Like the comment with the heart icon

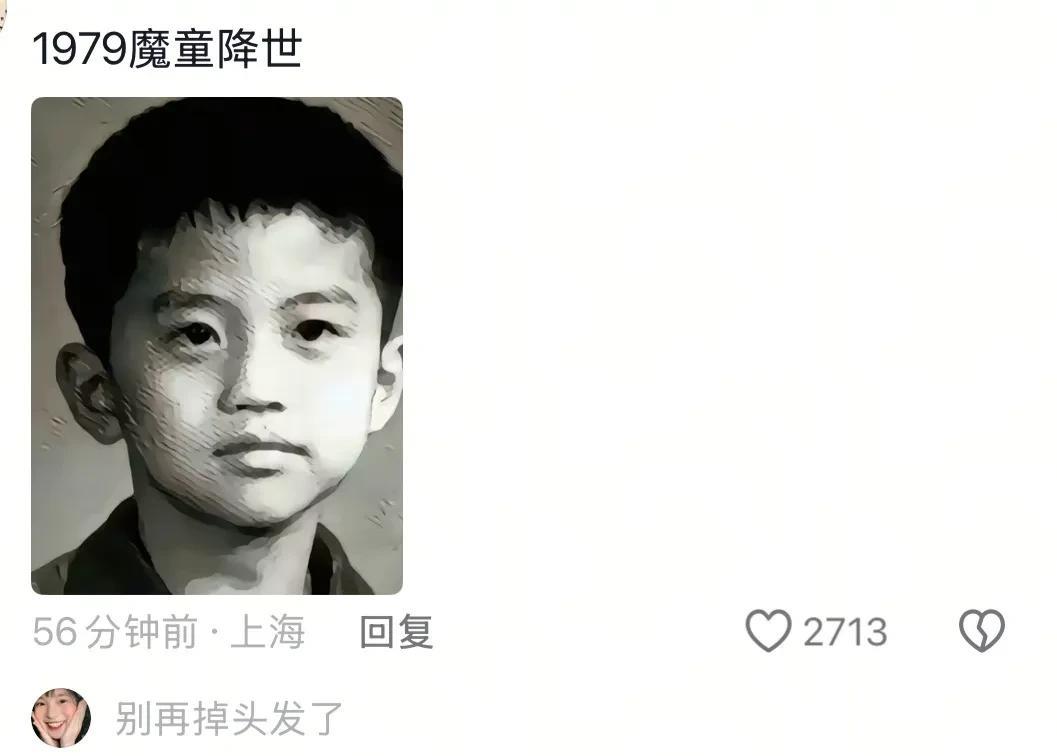(768, 631)
